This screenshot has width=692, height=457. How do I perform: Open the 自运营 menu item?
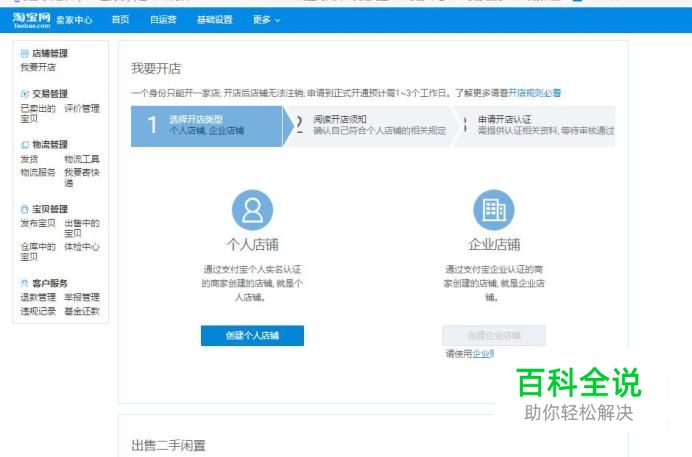point(163,19)
